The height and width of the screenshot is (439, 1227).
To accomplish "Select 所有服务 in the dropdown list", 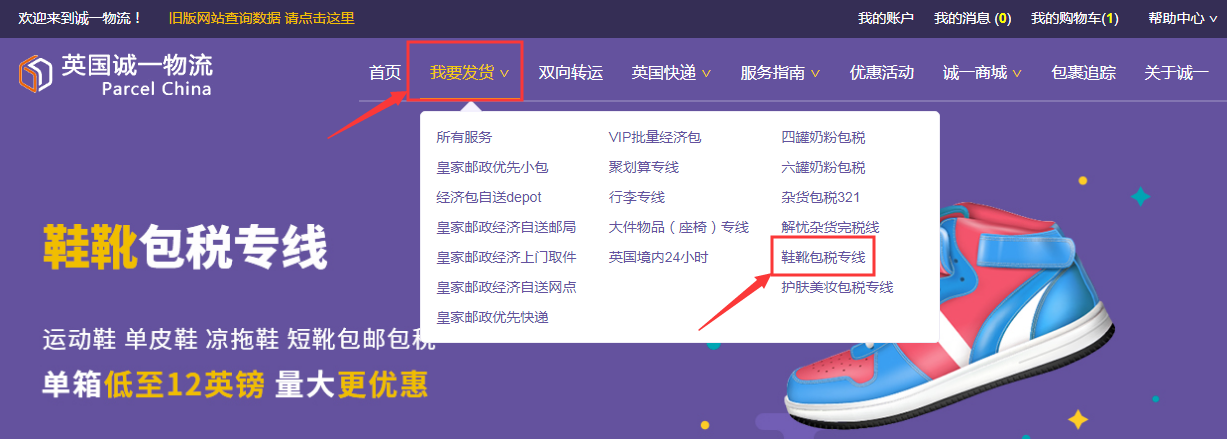I will (x=464, y=137).
